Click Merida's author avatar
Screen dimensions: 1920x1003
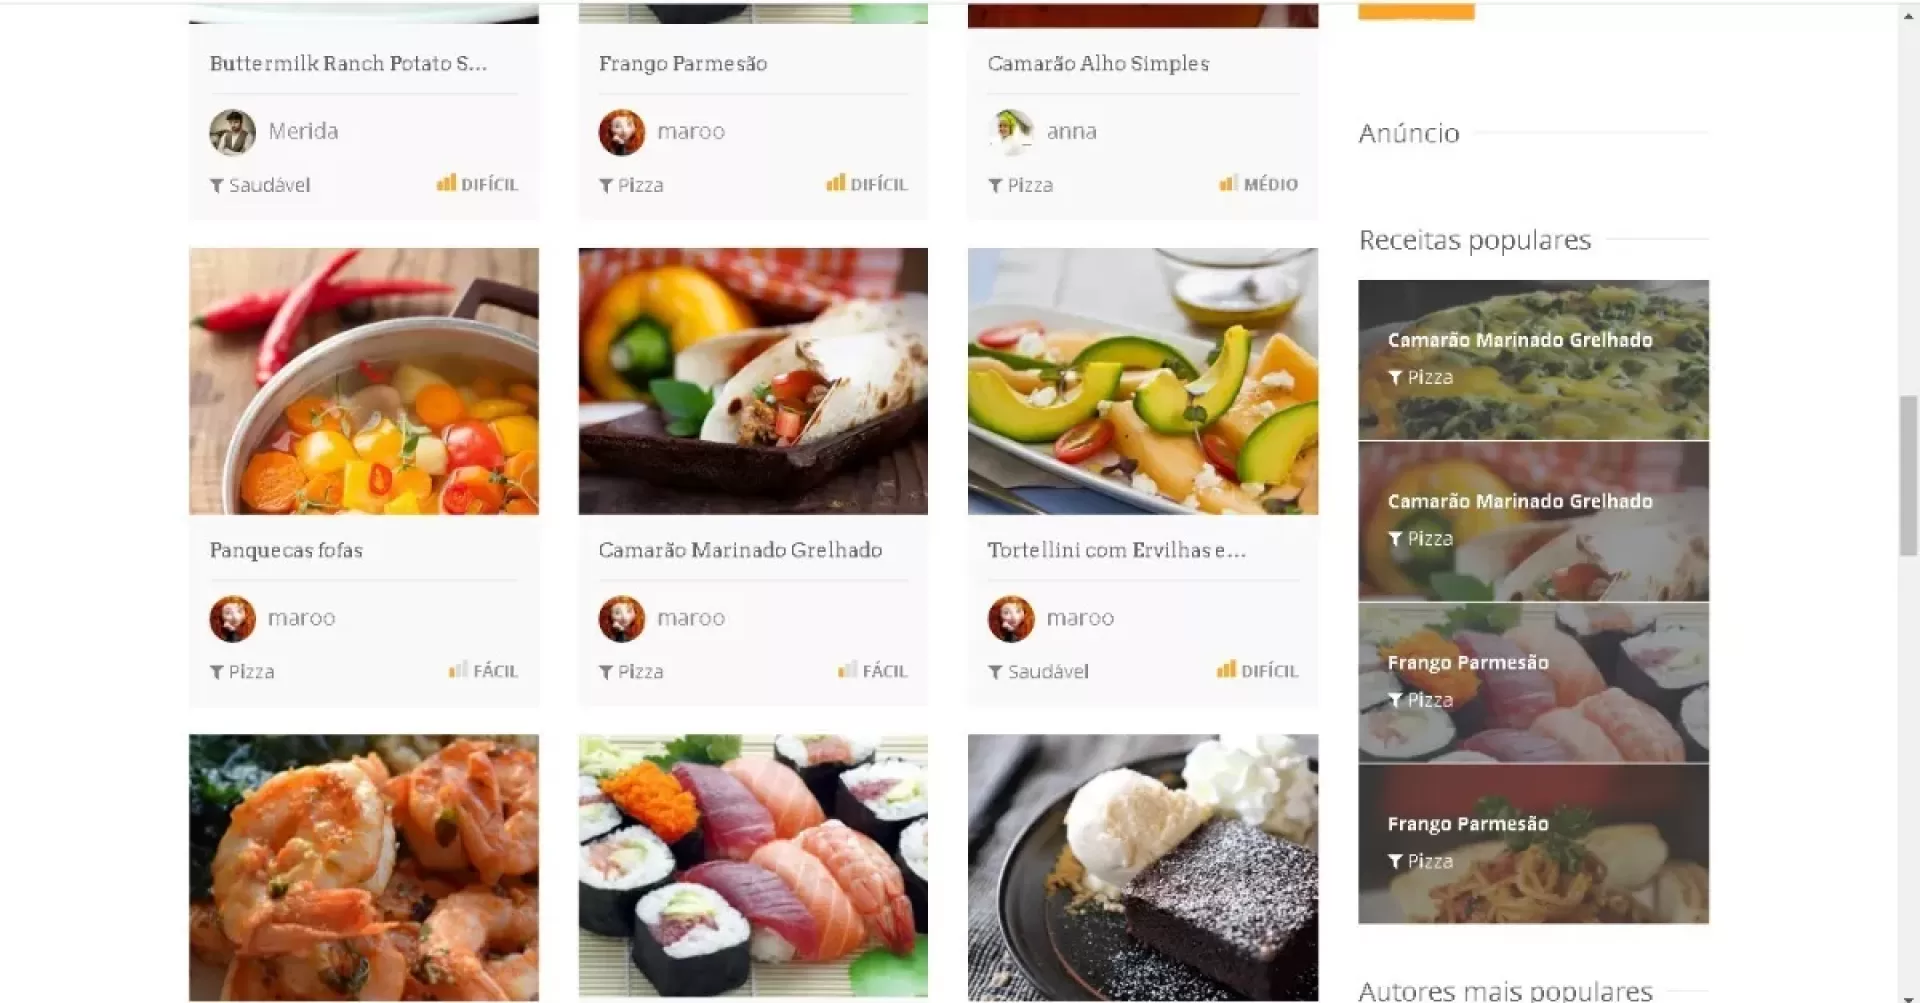point(232,132)
